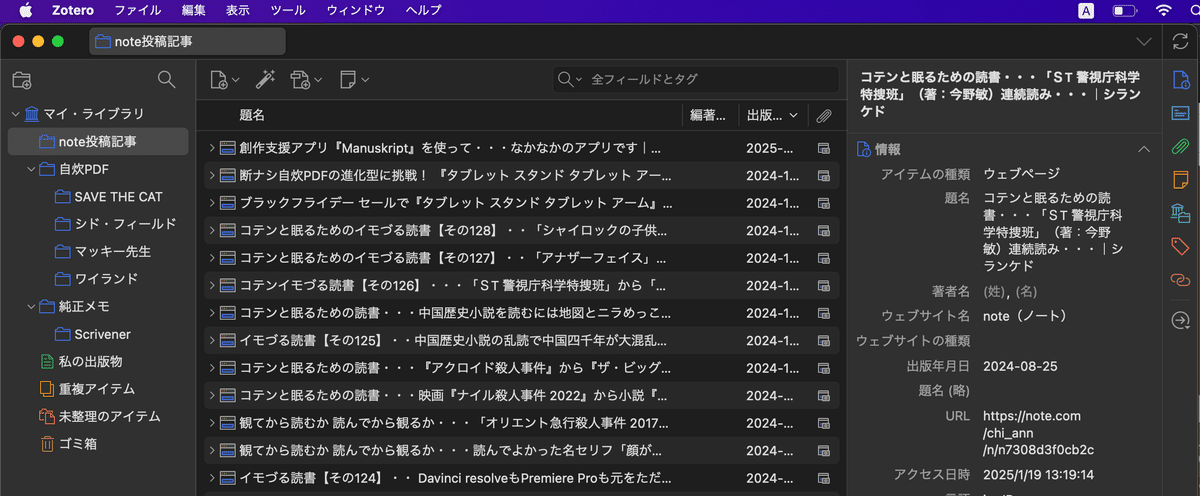This screenshot has height=496, width=1200.
Task: Open the New Item dropdown
Action: [x=224, y=79]
